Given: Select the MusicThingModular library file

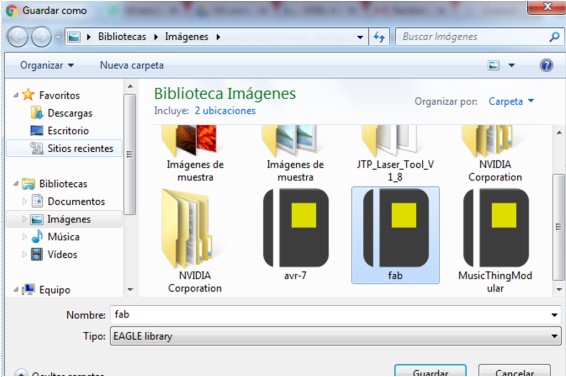Looking at the screenshot, I should click(495, 240).
